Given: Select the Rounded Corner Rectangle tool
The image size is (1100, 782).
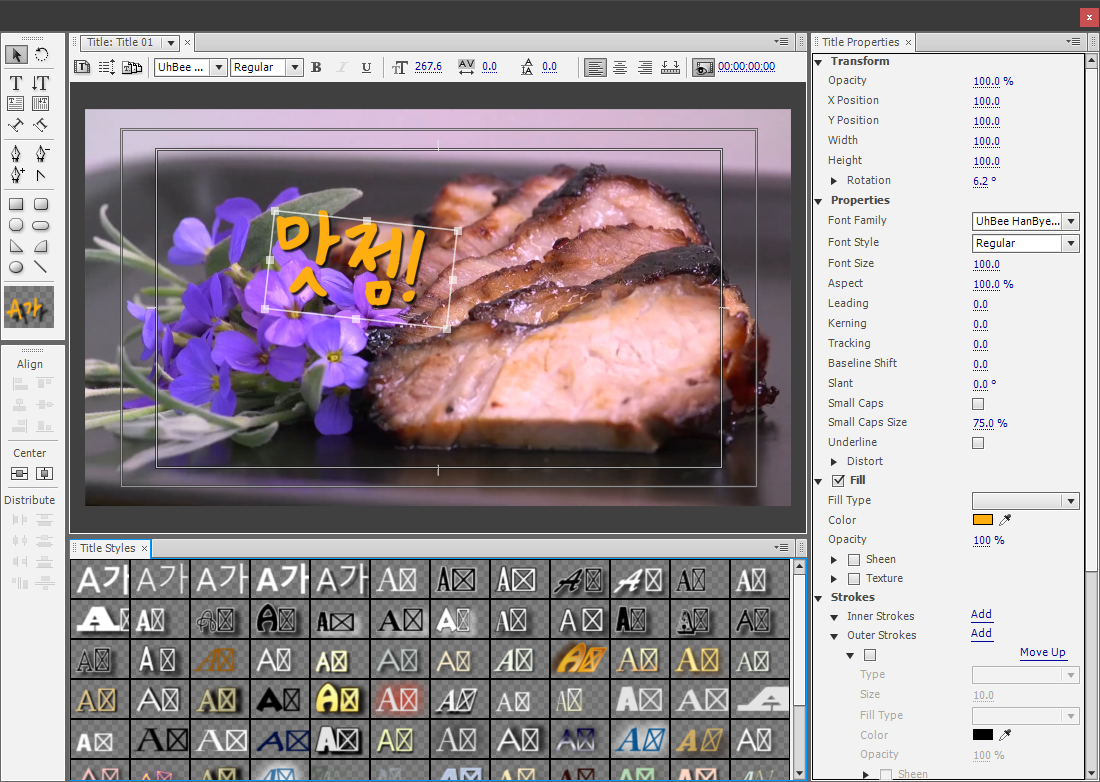Looking at the screenshot, I should click(41, 204).
